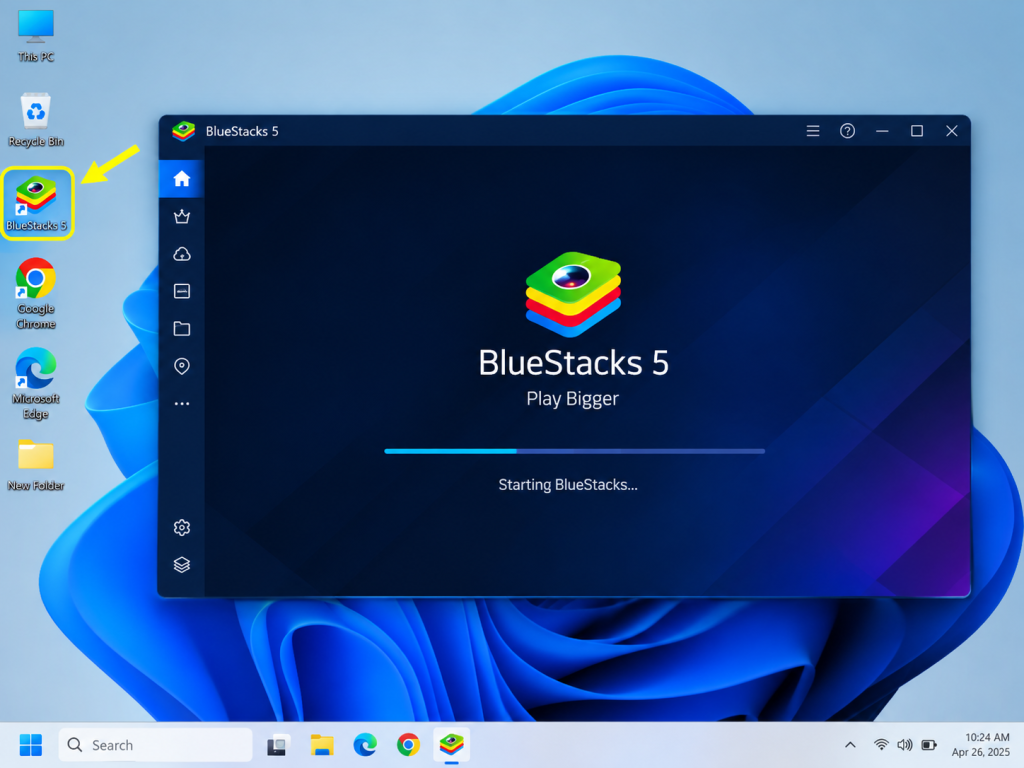Select the This PC desktop icon

click(36, 37)
